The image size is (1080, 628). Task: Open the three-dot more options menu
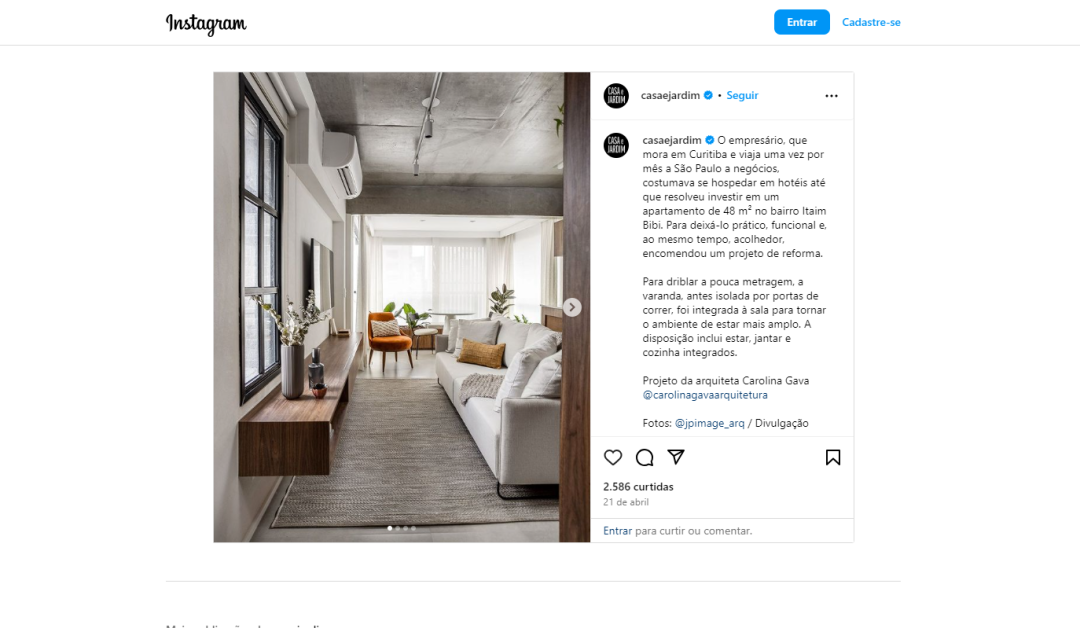point(831,96)
